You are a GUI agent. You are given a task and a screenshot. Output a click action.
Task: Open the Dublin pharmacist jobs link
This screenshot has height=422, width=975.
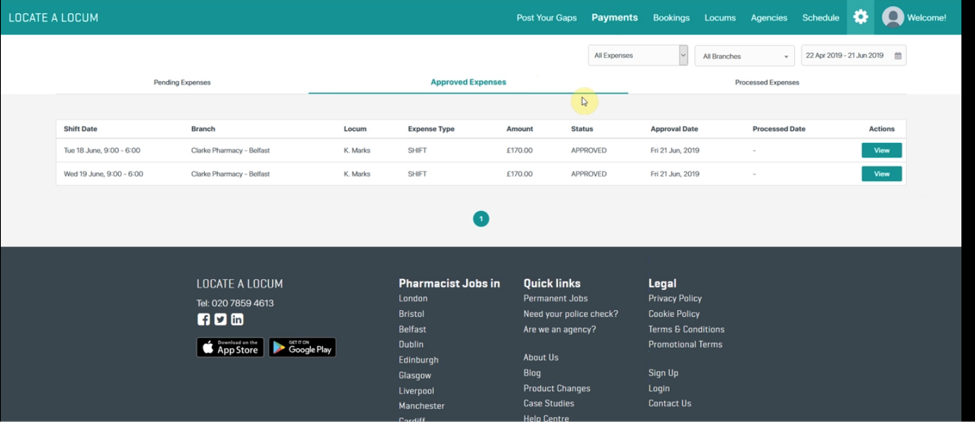point(411,344)
